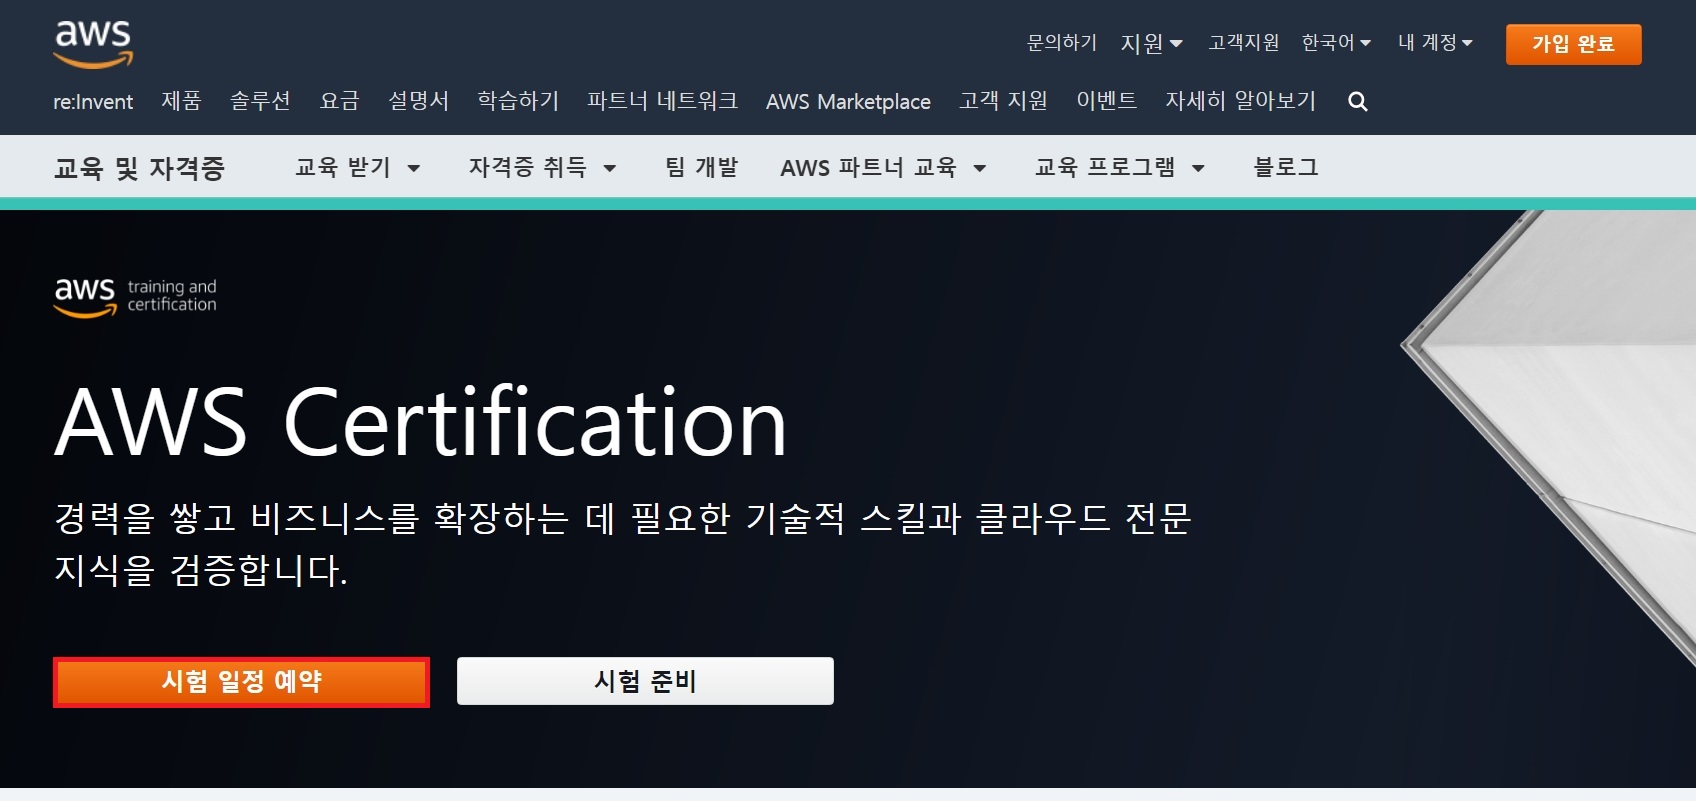Open the 설명서 menu item

(x=418, y=101)
